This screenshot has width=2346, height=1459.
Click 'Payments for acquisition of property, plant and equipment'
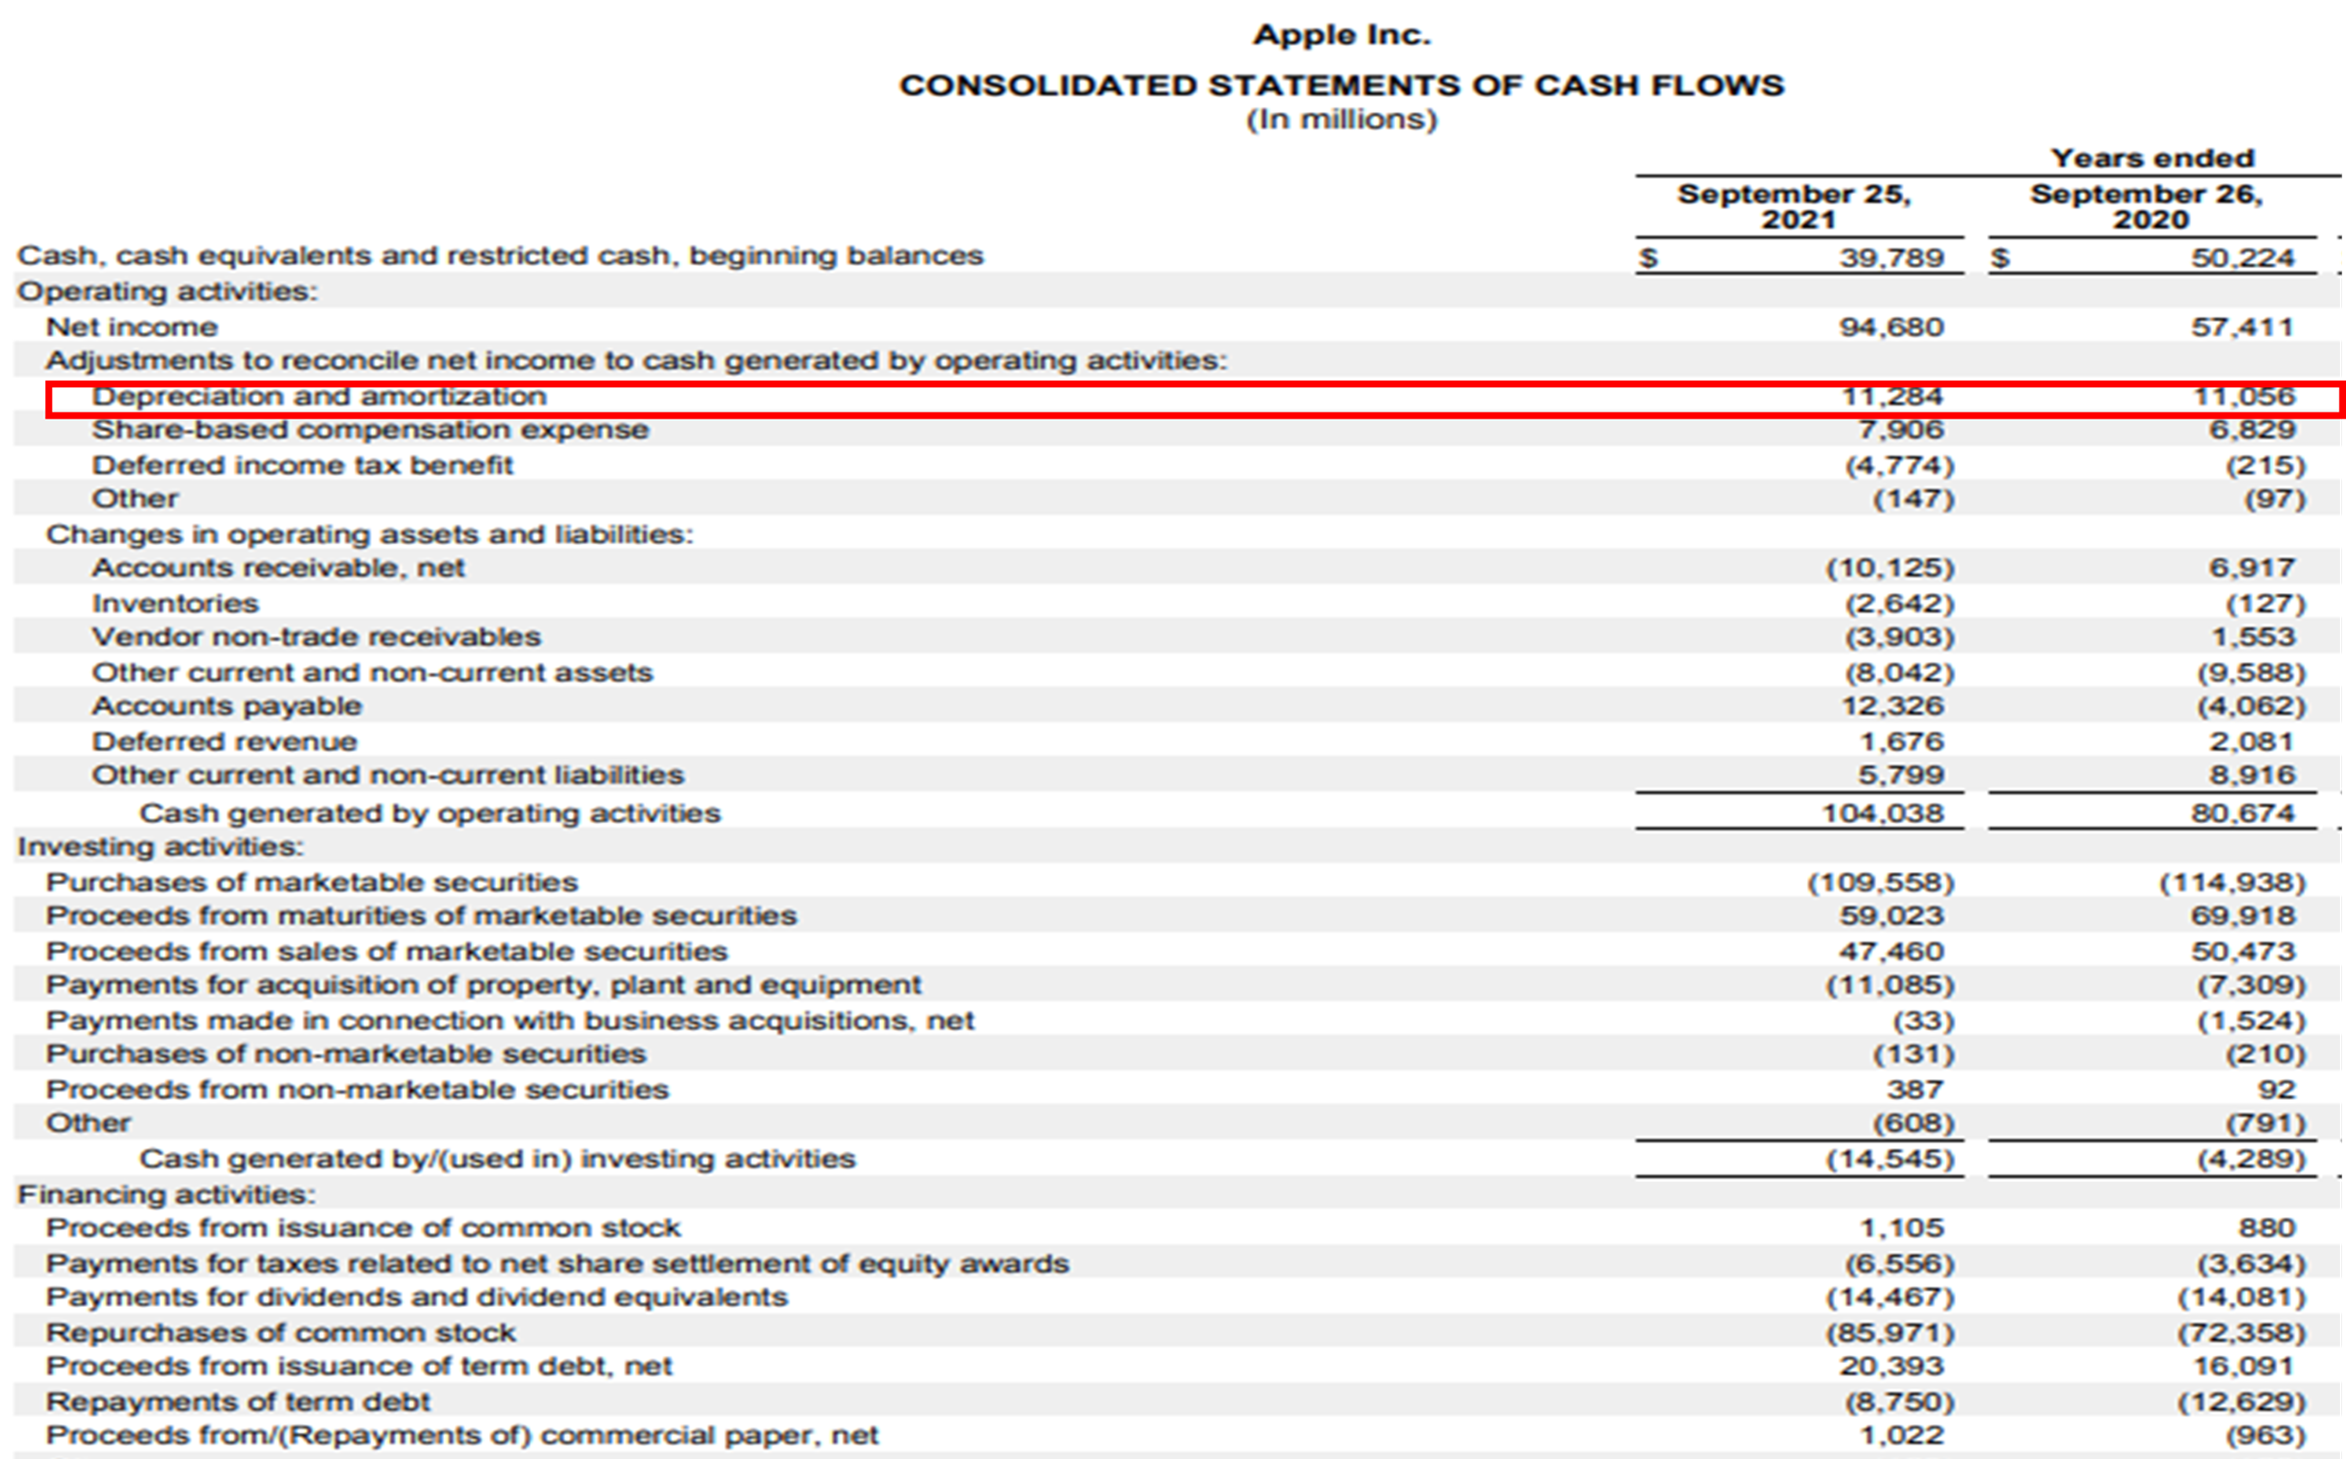(484, 985)
